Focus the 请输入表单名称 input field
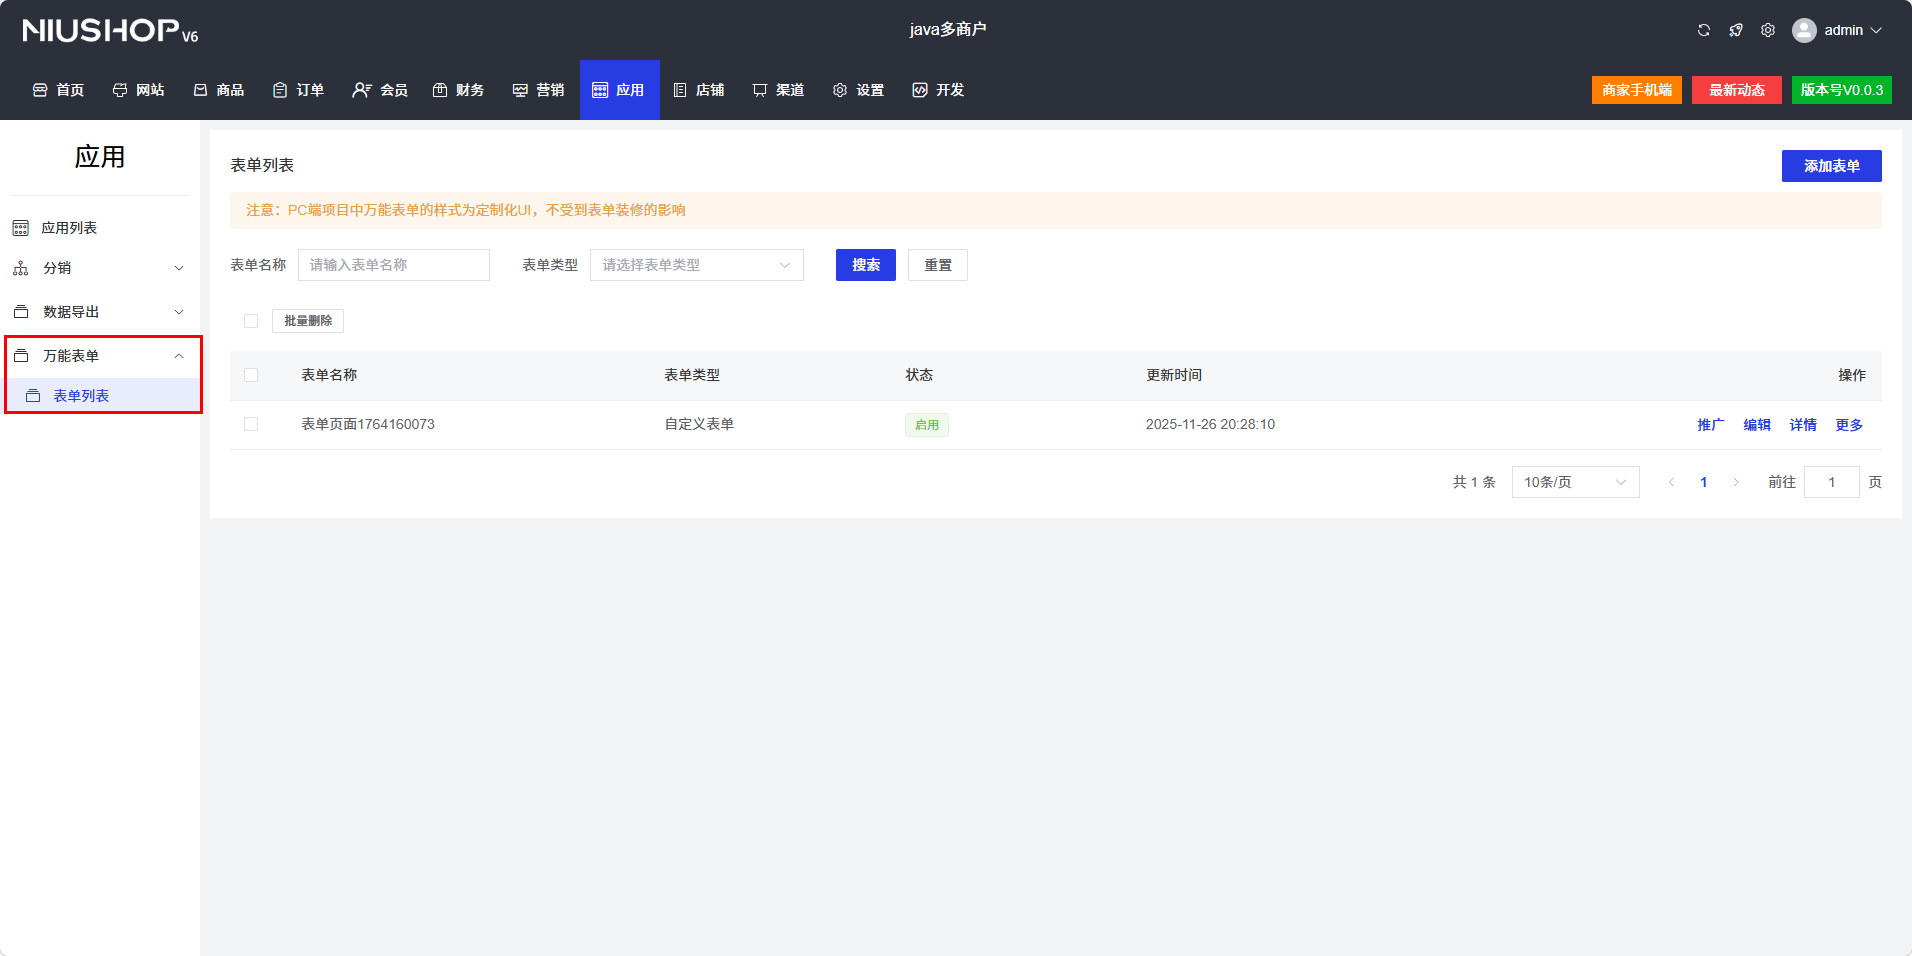1912x956 pixels. [394, 265]
